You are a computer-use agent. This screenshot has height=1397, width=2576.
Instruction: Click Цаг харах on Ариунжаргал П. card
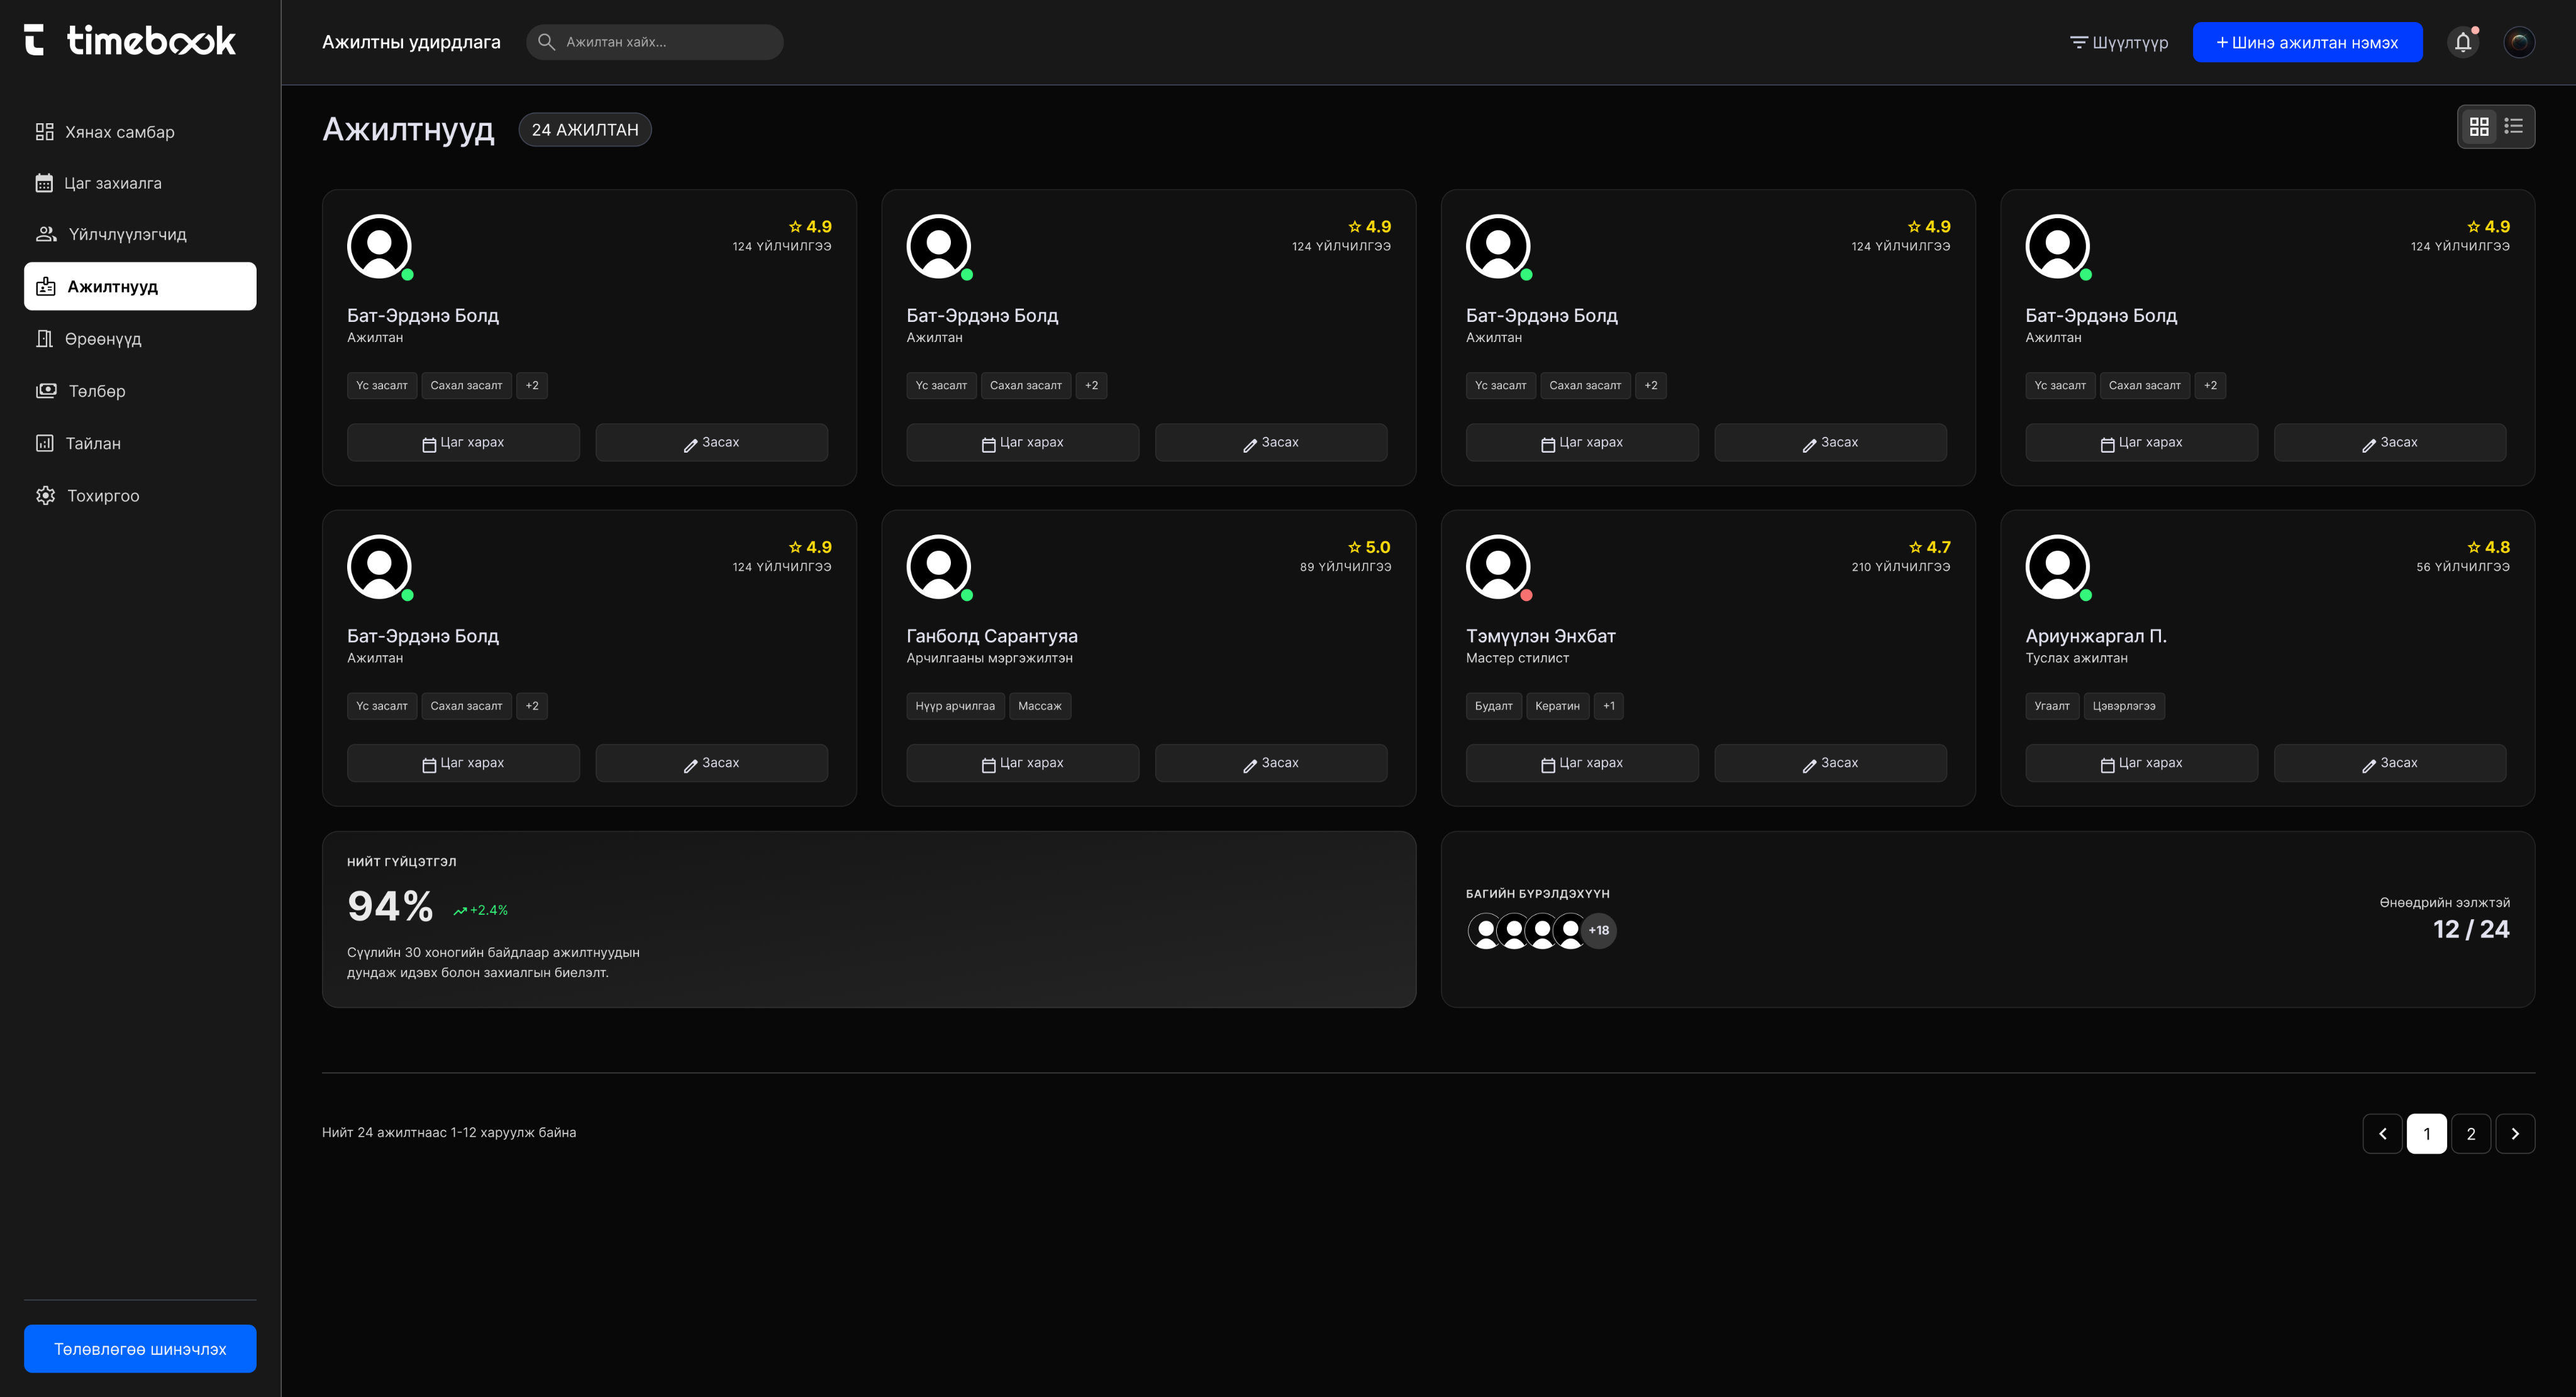[2141, 763]
